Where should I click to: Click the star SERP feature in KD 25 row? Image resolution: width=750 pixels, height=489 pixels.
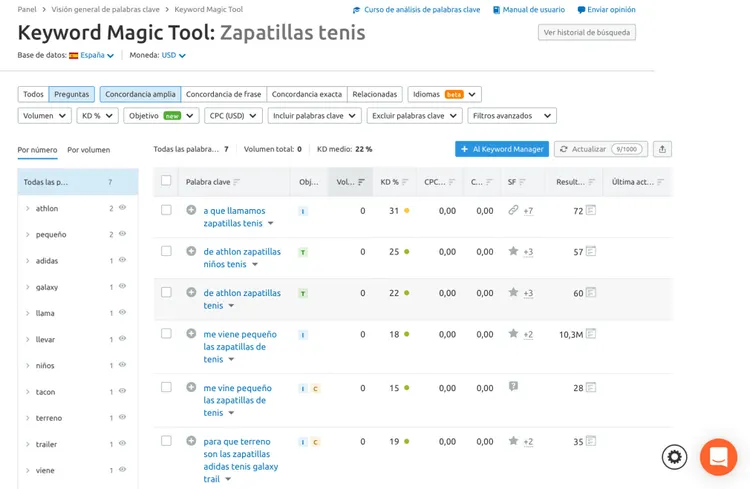click(x=513, y=251)
